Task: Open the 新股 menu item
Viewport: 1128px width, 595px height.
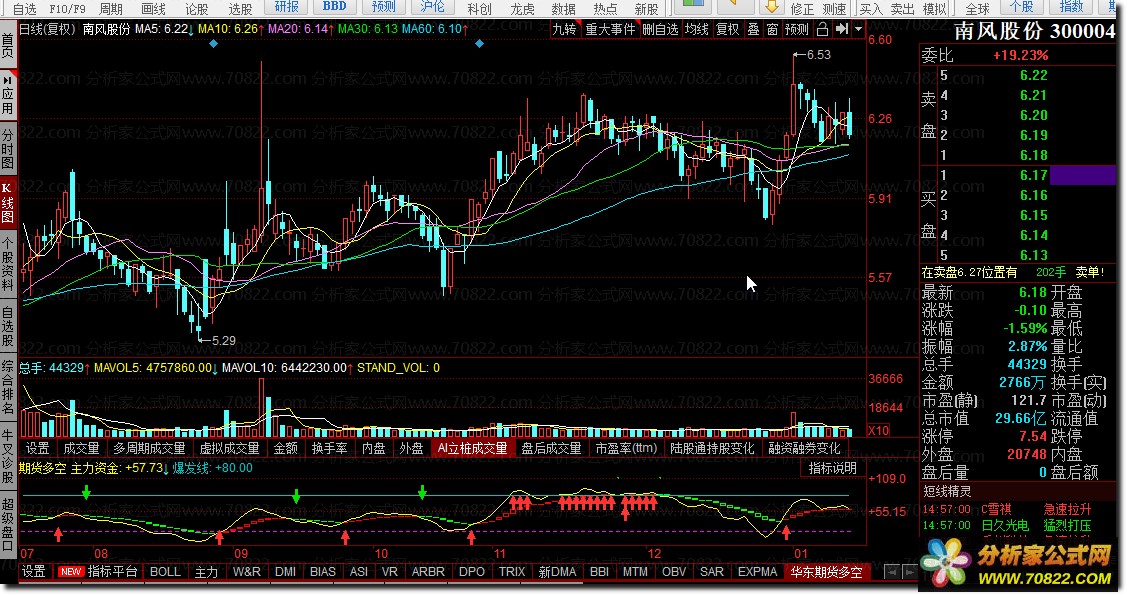Action: pos(647,9)
